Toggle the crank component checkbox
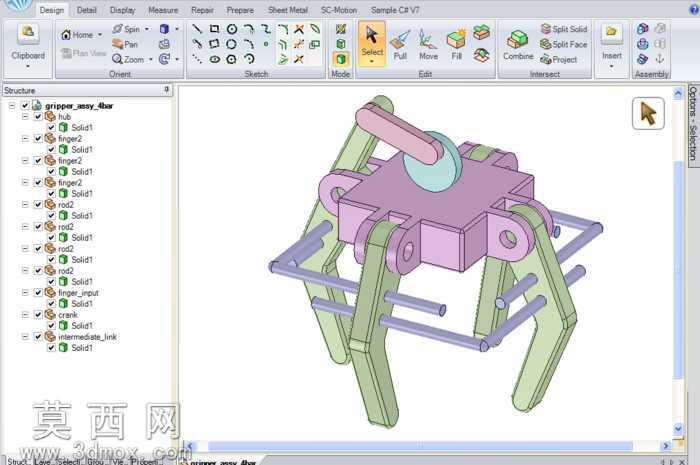Screen dimensions: 700x465 click(38, 315)
